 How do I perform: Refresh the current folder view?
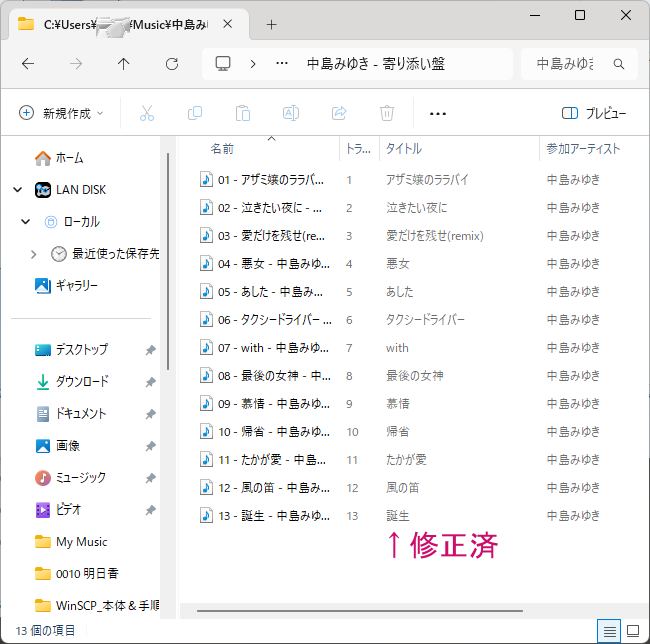click(x=172, y=64)
